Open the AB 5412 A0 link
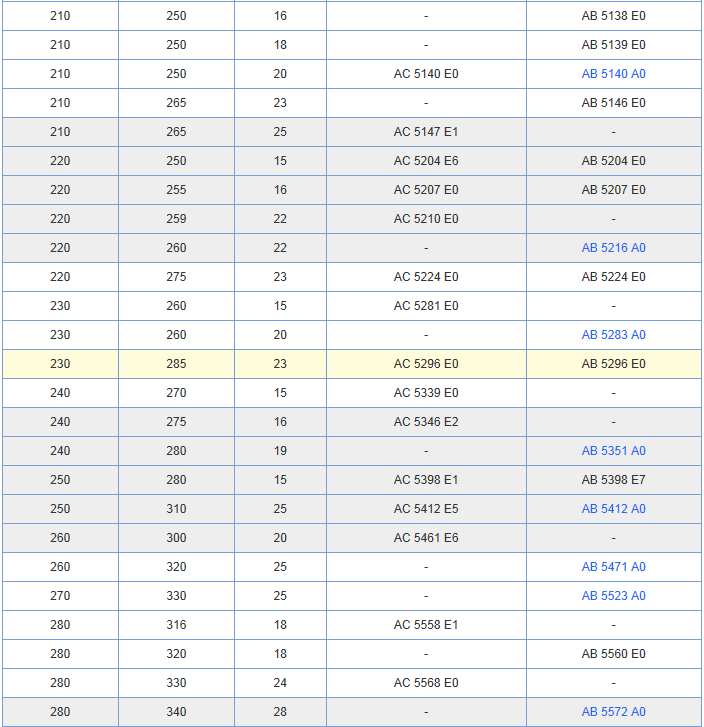Viewport: 704px width, 727px height. point(613,509)
